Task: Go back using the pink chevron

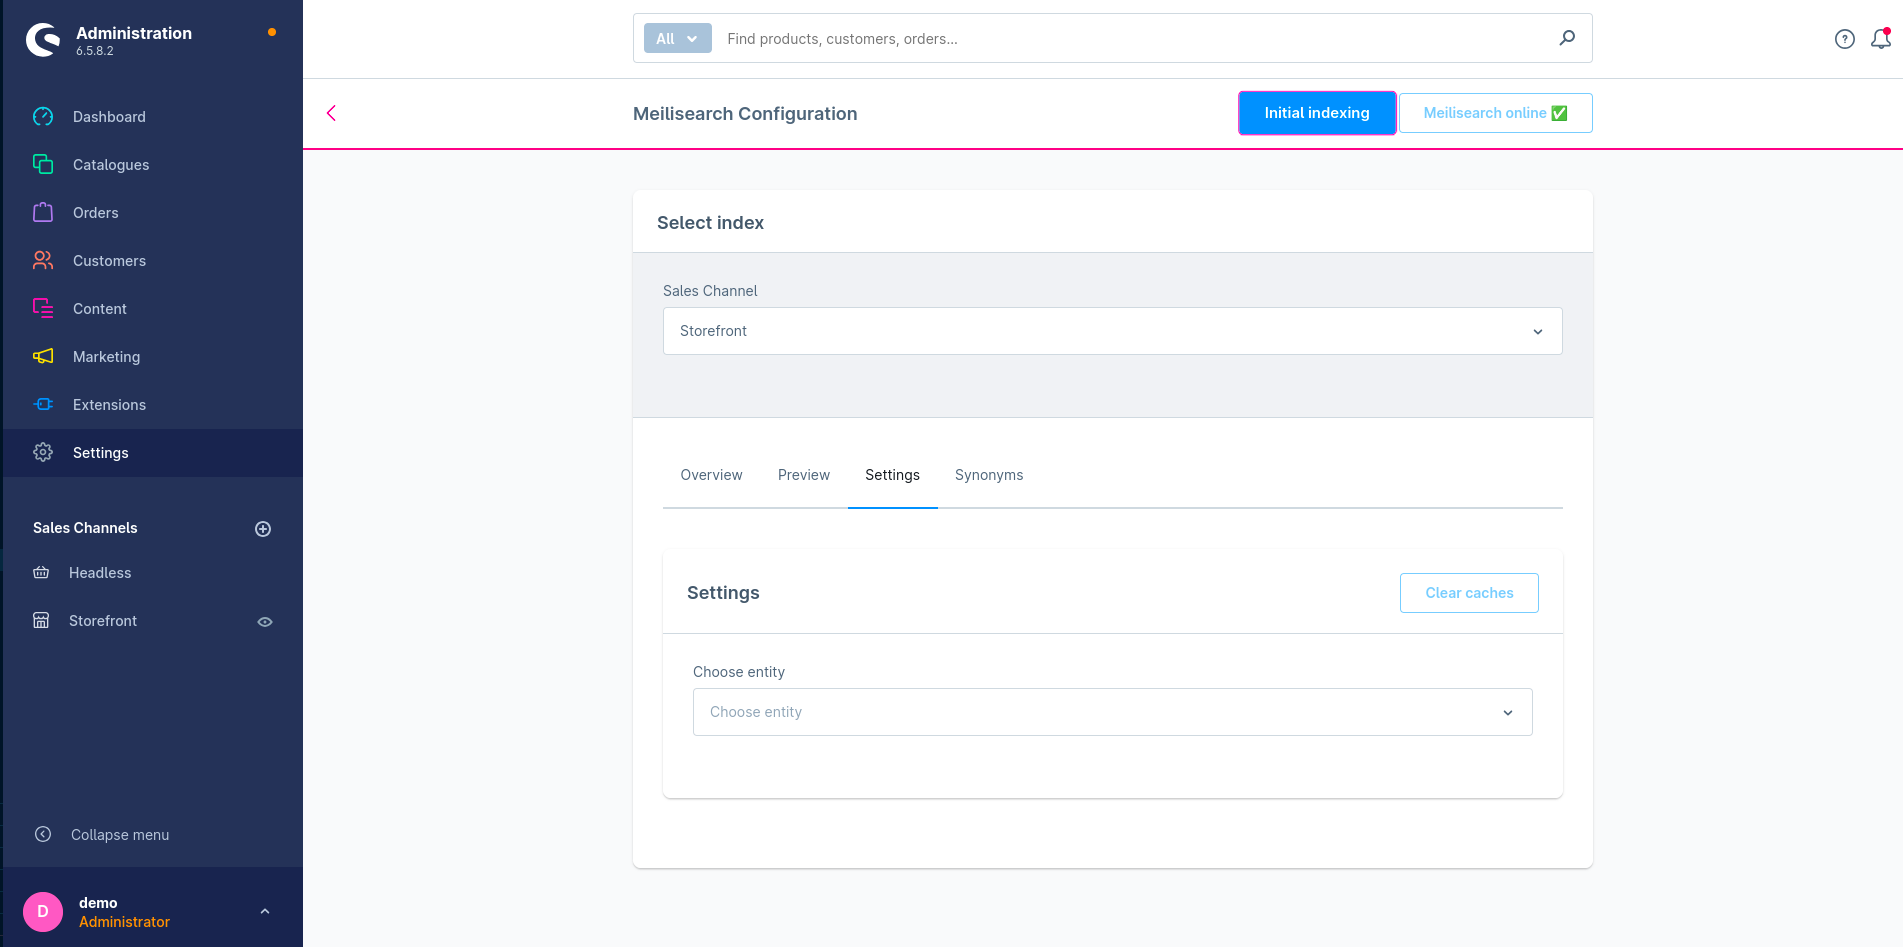Action: [332, 113]
